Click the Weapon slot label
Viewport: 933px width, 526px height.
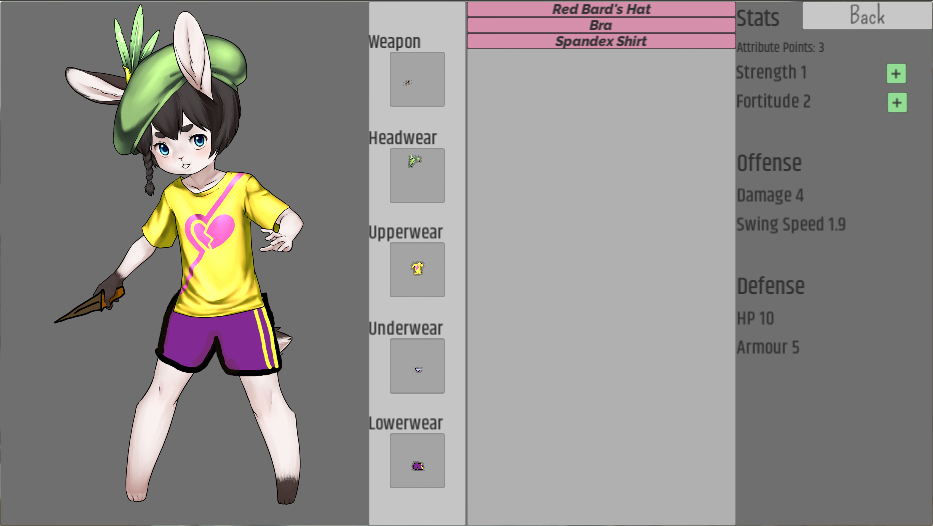coord(395,42)
